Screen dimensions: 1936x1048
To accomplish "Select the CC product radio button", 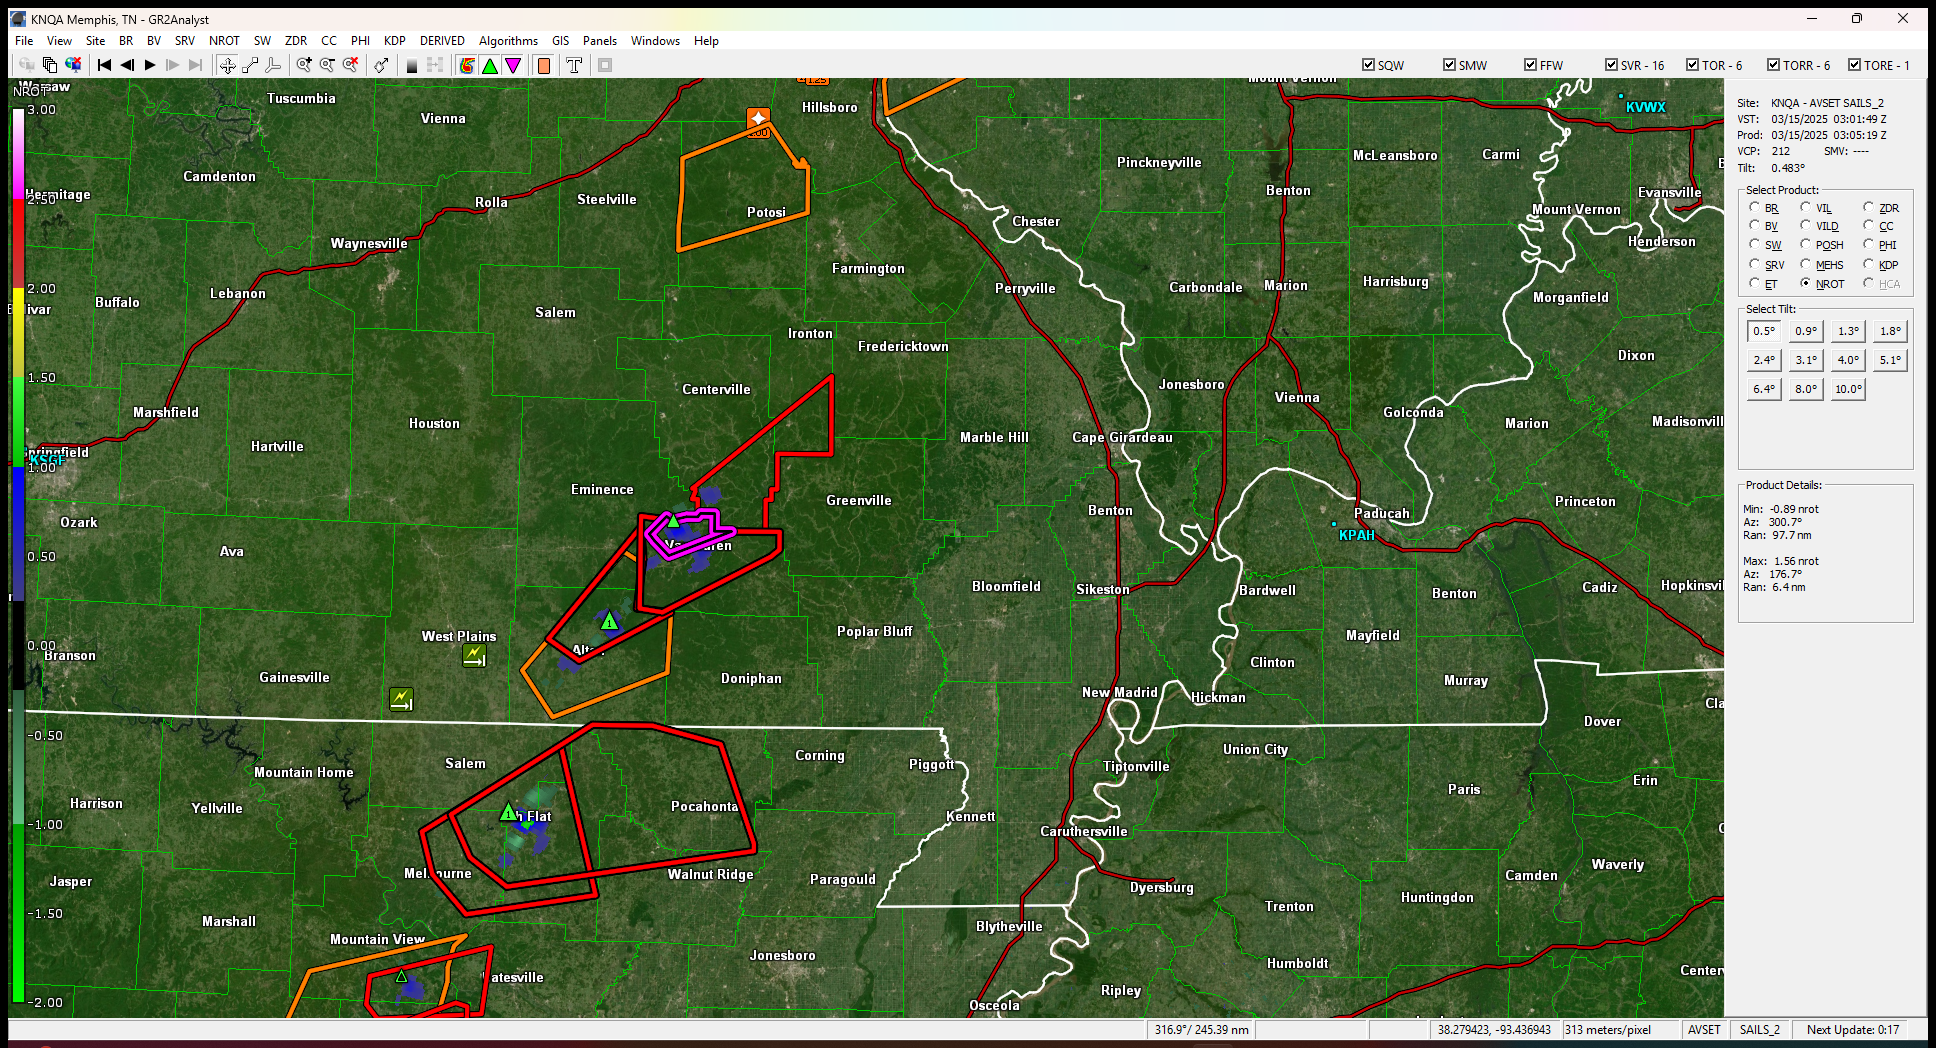I will 1868,226.
